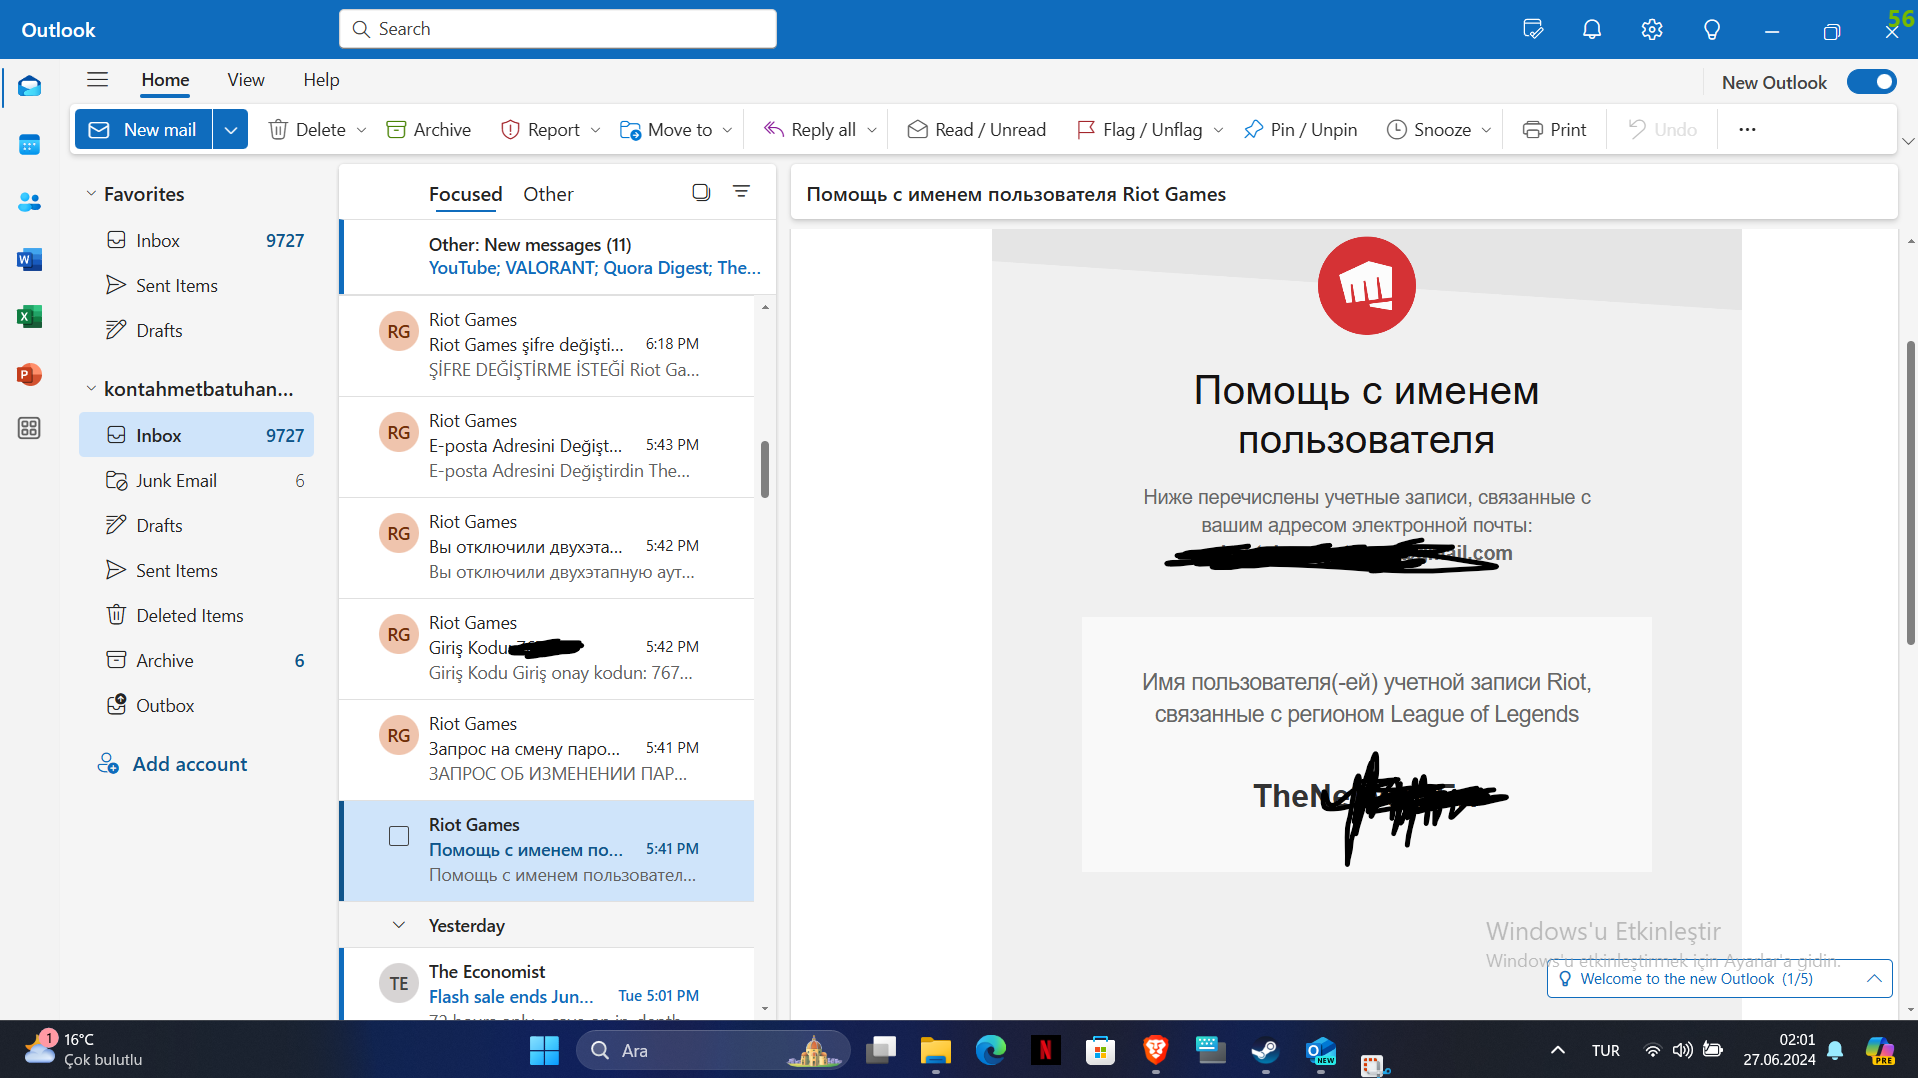Click the Snooze toolbar button
Image resolution: width=1918 pixels, height=1078 pixels.
coord(1429,130)
